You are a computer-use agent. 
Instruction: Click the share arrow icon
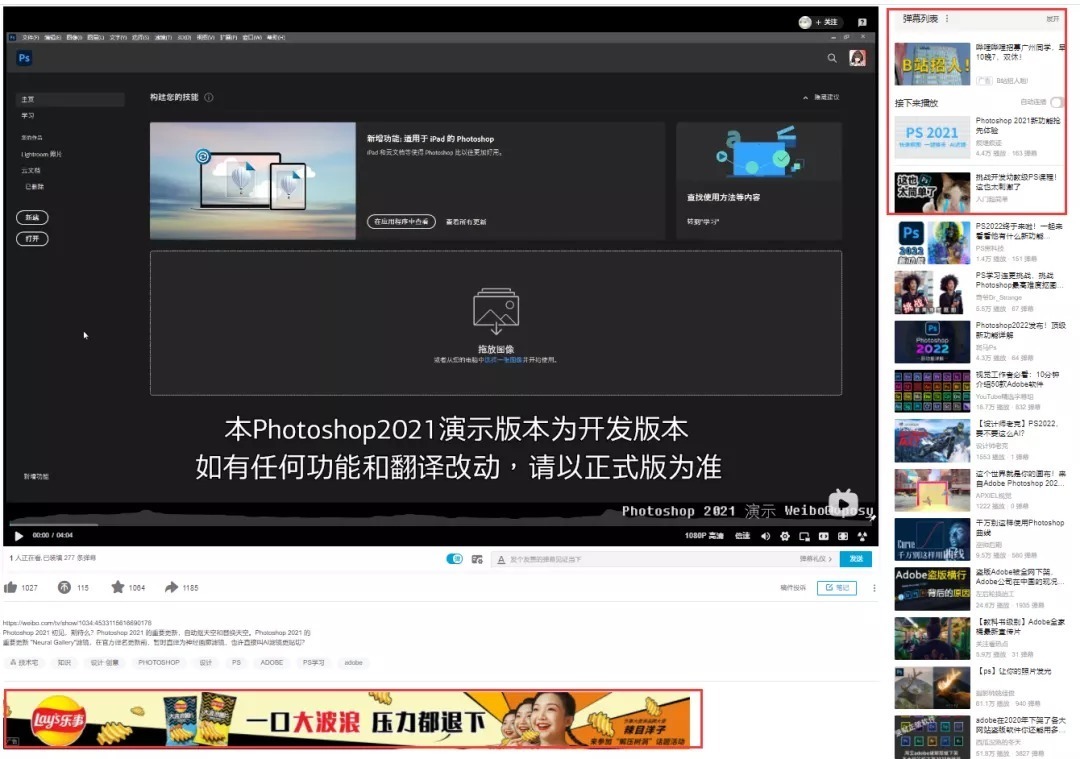pyautogui.click(x=172, y=588)
